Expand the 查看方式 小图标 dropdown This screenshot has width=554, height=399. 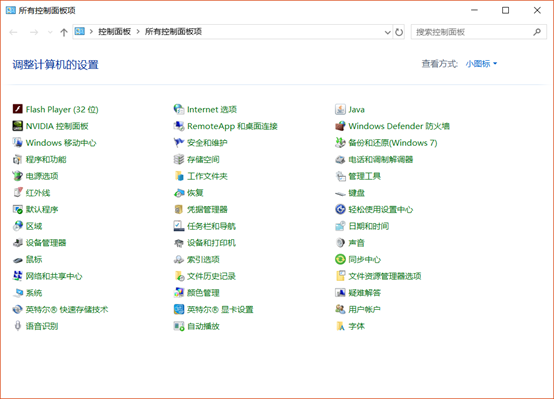pos(481,64)
